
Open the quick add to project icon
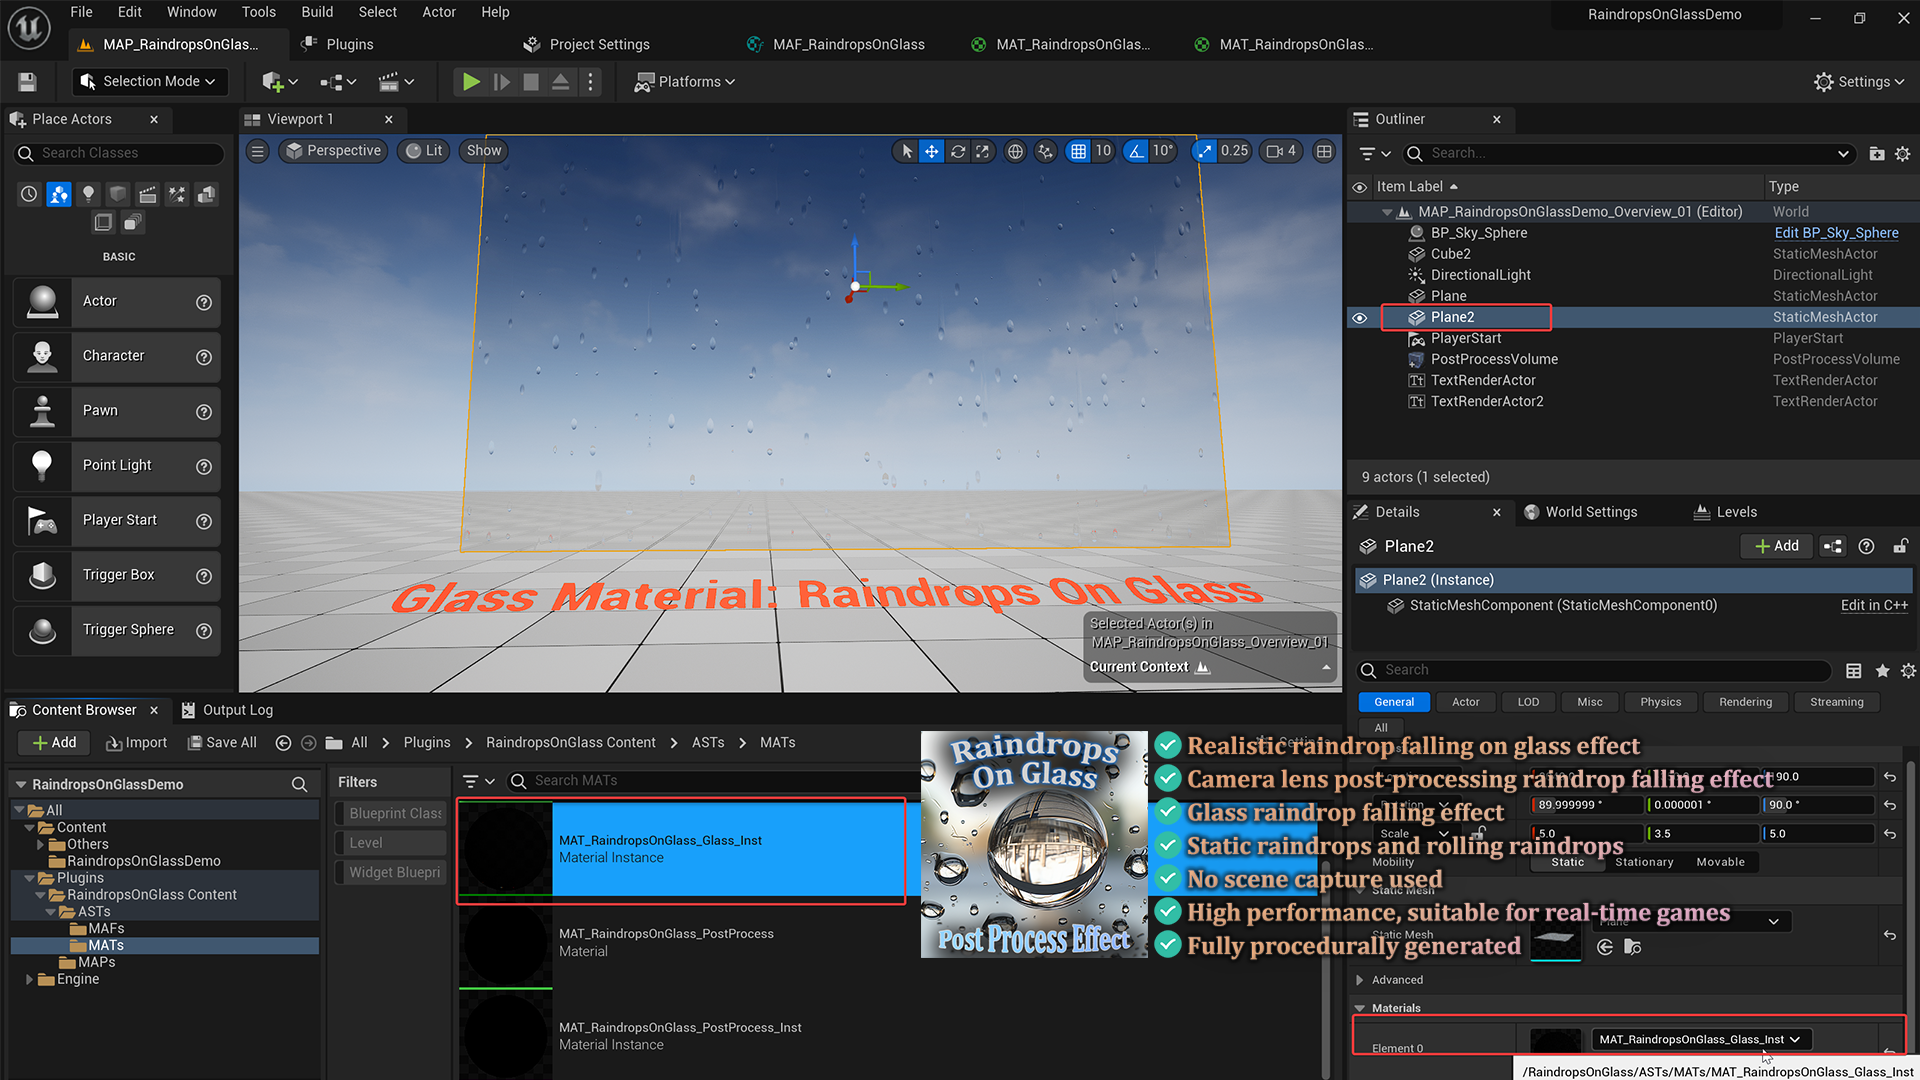tap(279, 82)
